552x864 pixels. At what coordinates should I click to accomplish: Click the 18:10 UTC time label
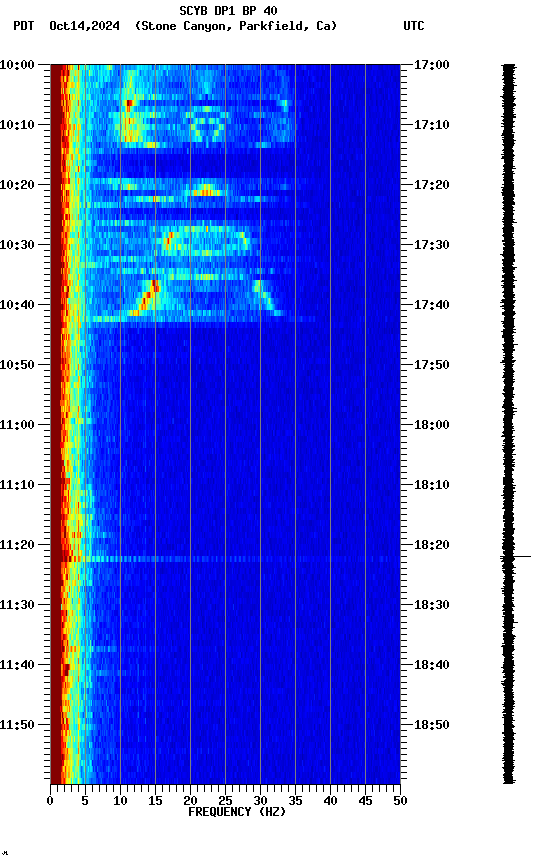(432, 485)
